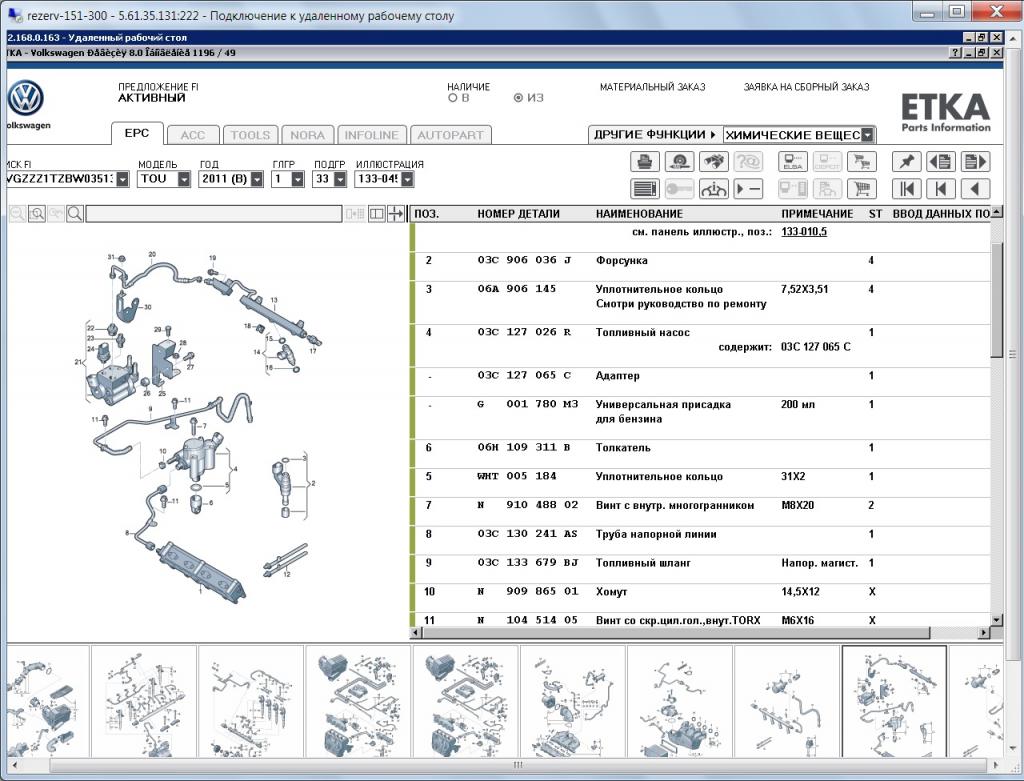Screen dimensions: 1024x781
Task: Select the fourth illustration thumbnail
Action: pyautogui.click(x=358, y=701)
